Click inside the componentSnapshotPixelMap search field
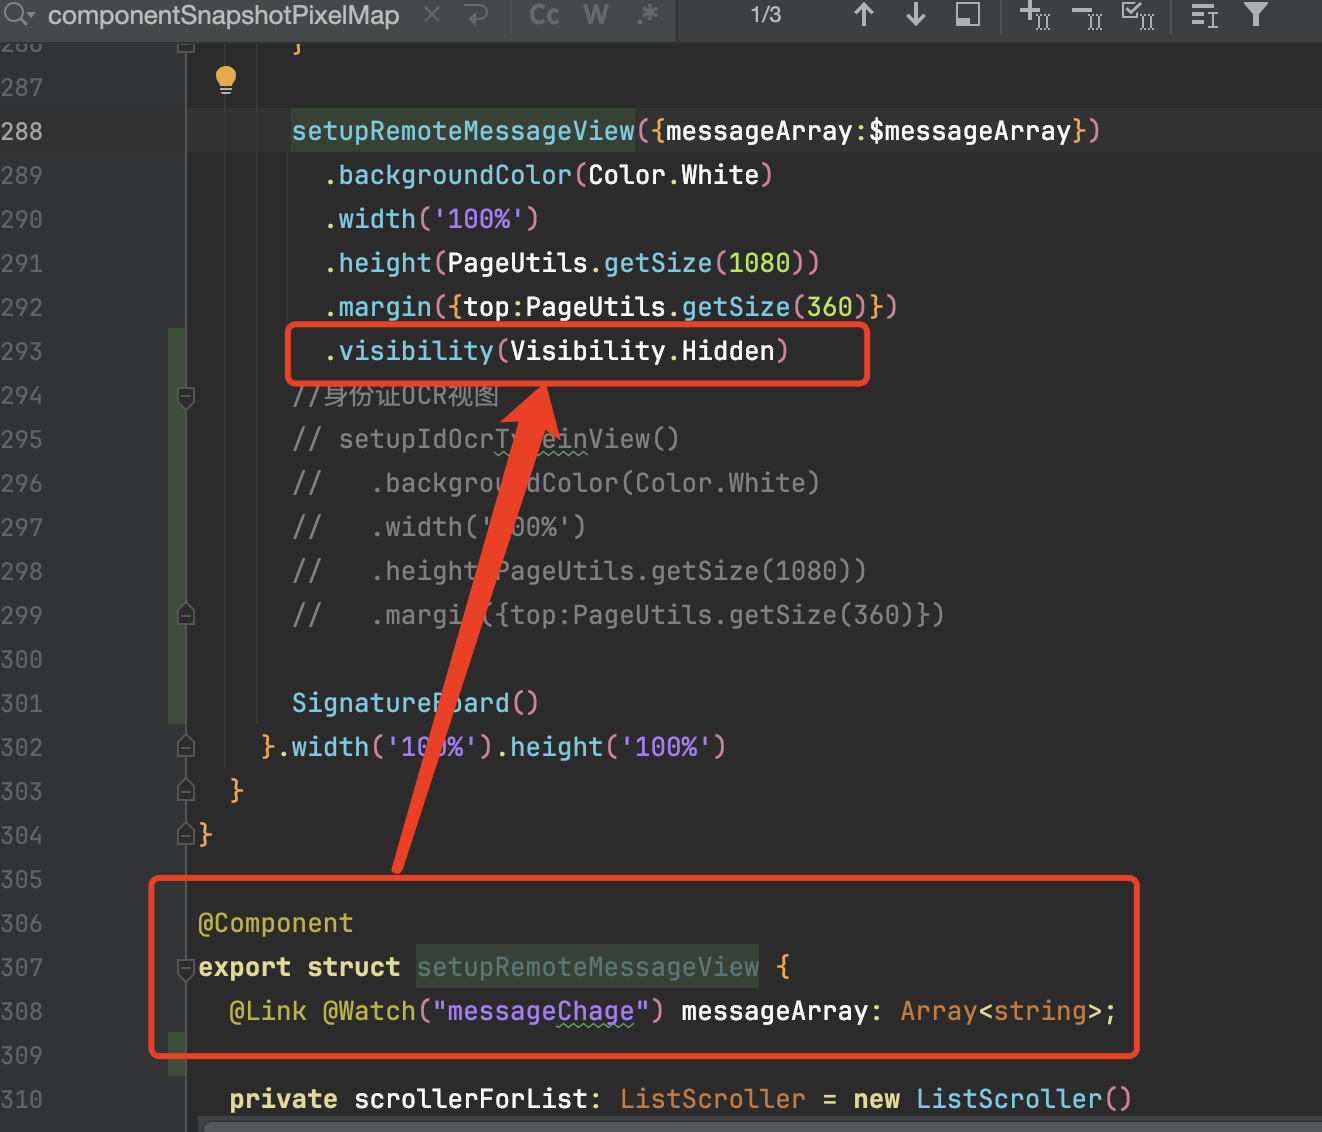 (x=224, y=15)
